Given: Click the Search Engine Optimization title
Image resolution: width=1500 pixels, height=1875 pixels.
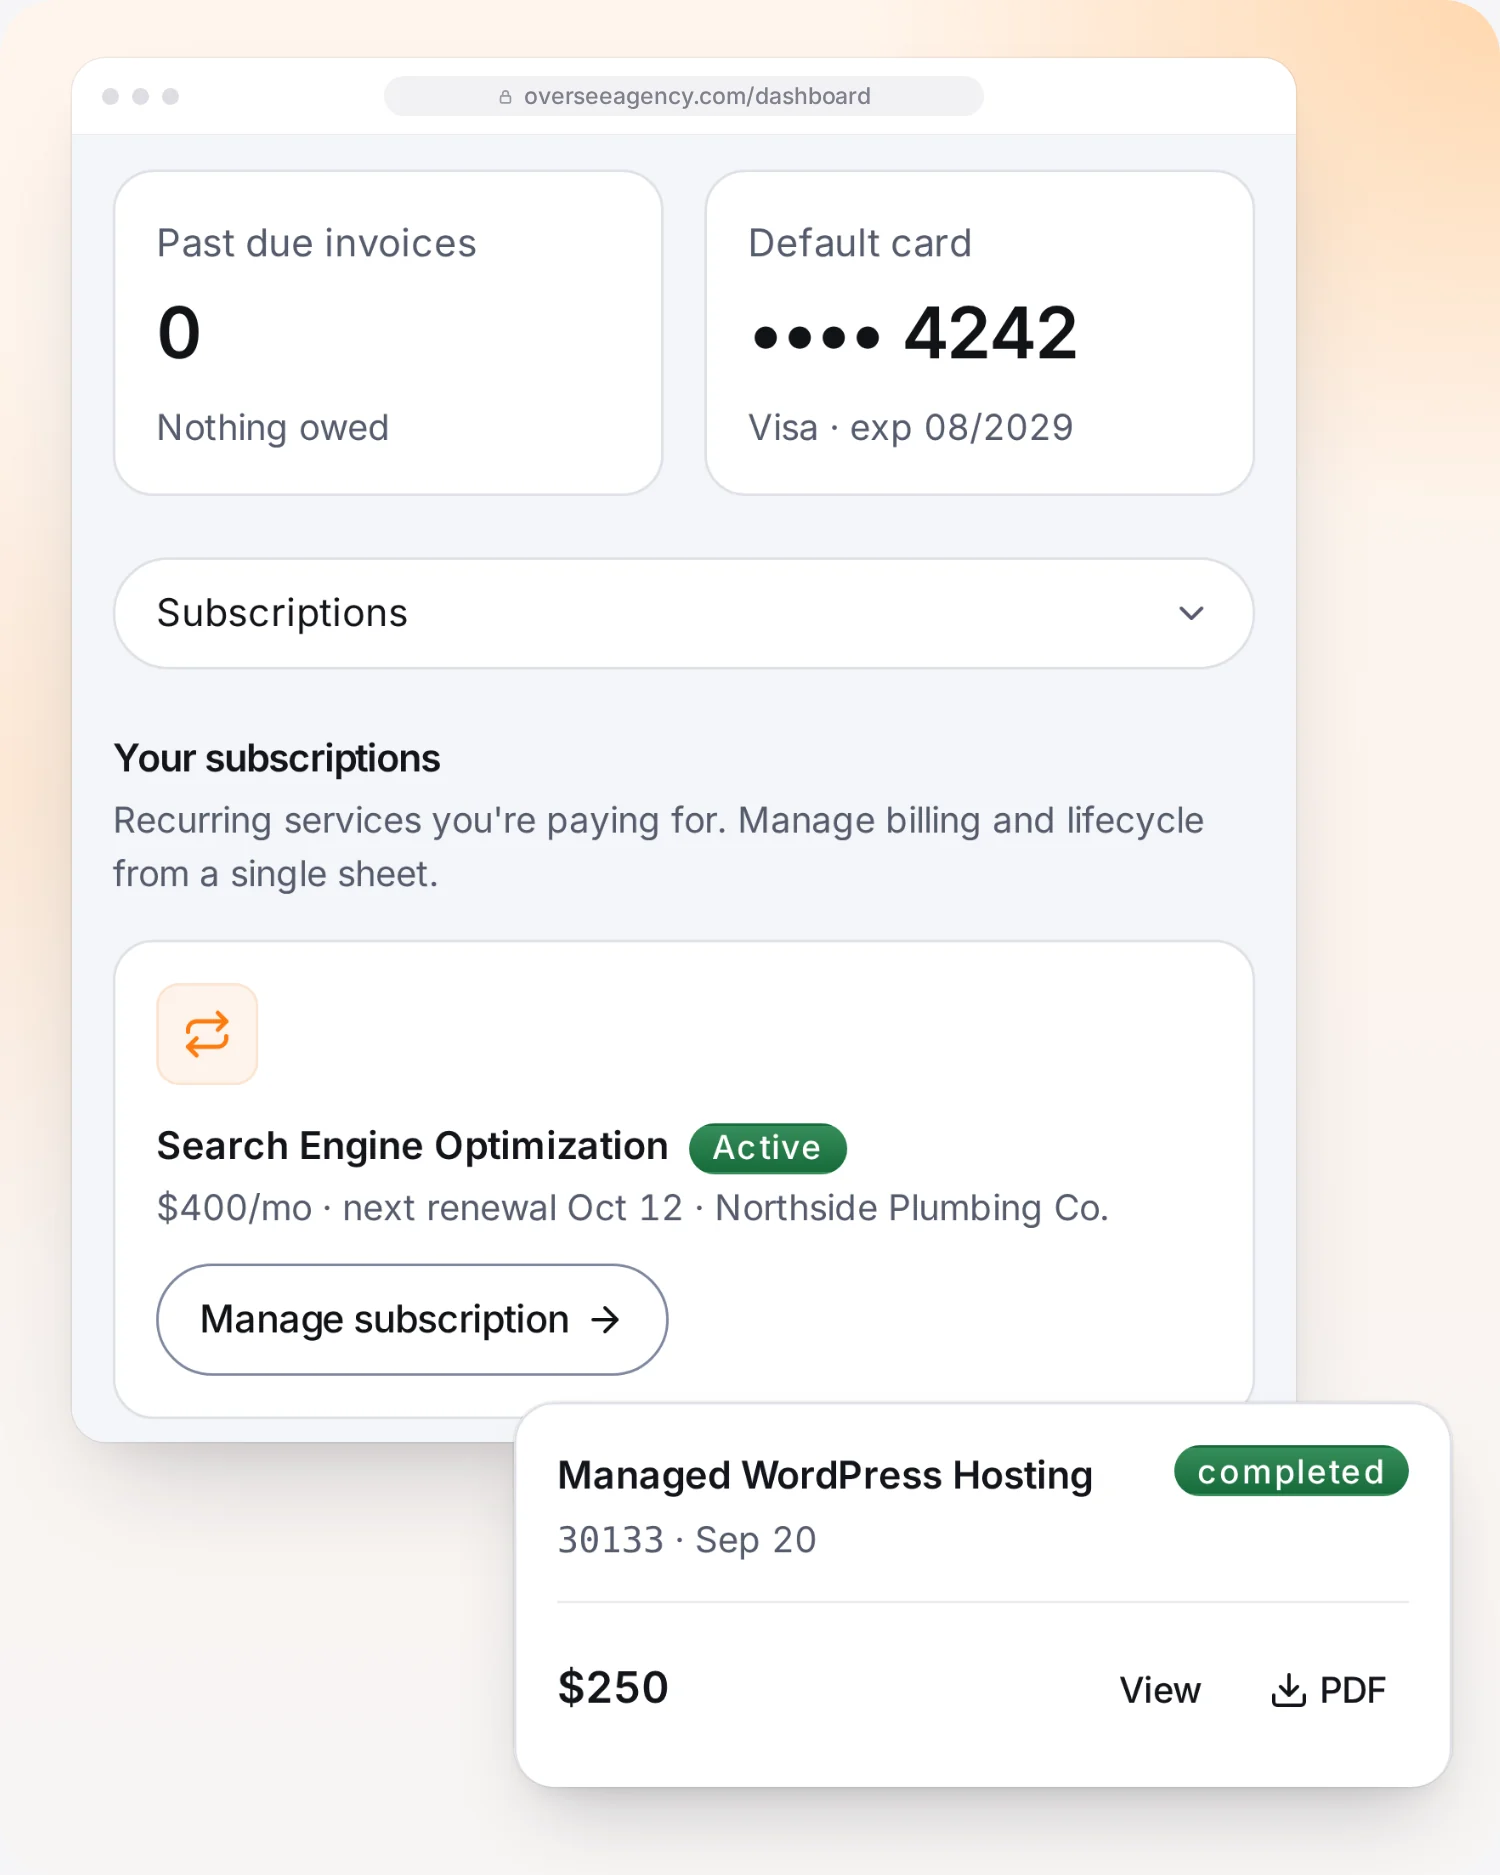Looking at the screenshot, I should point(412,1146).
